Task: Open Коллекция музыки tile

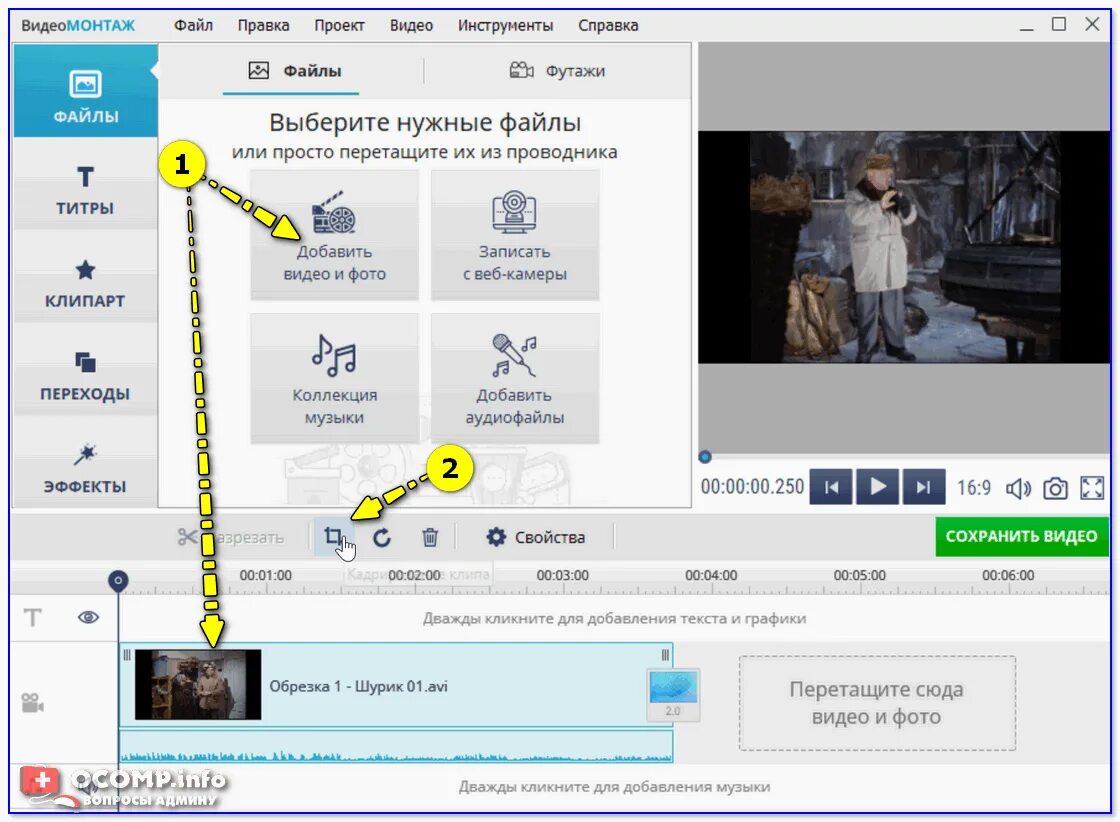Action: [334, 379]
